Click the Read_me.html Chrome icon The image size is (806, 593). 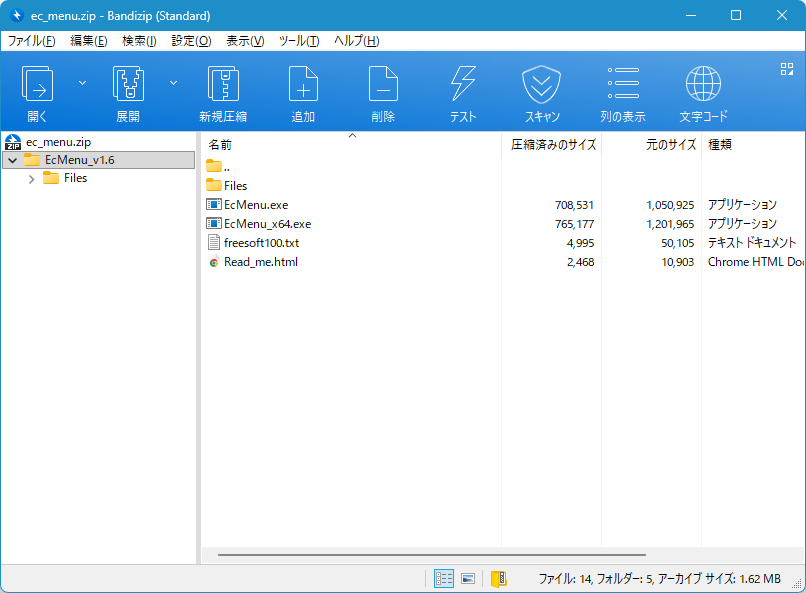[x=214, y=262]
